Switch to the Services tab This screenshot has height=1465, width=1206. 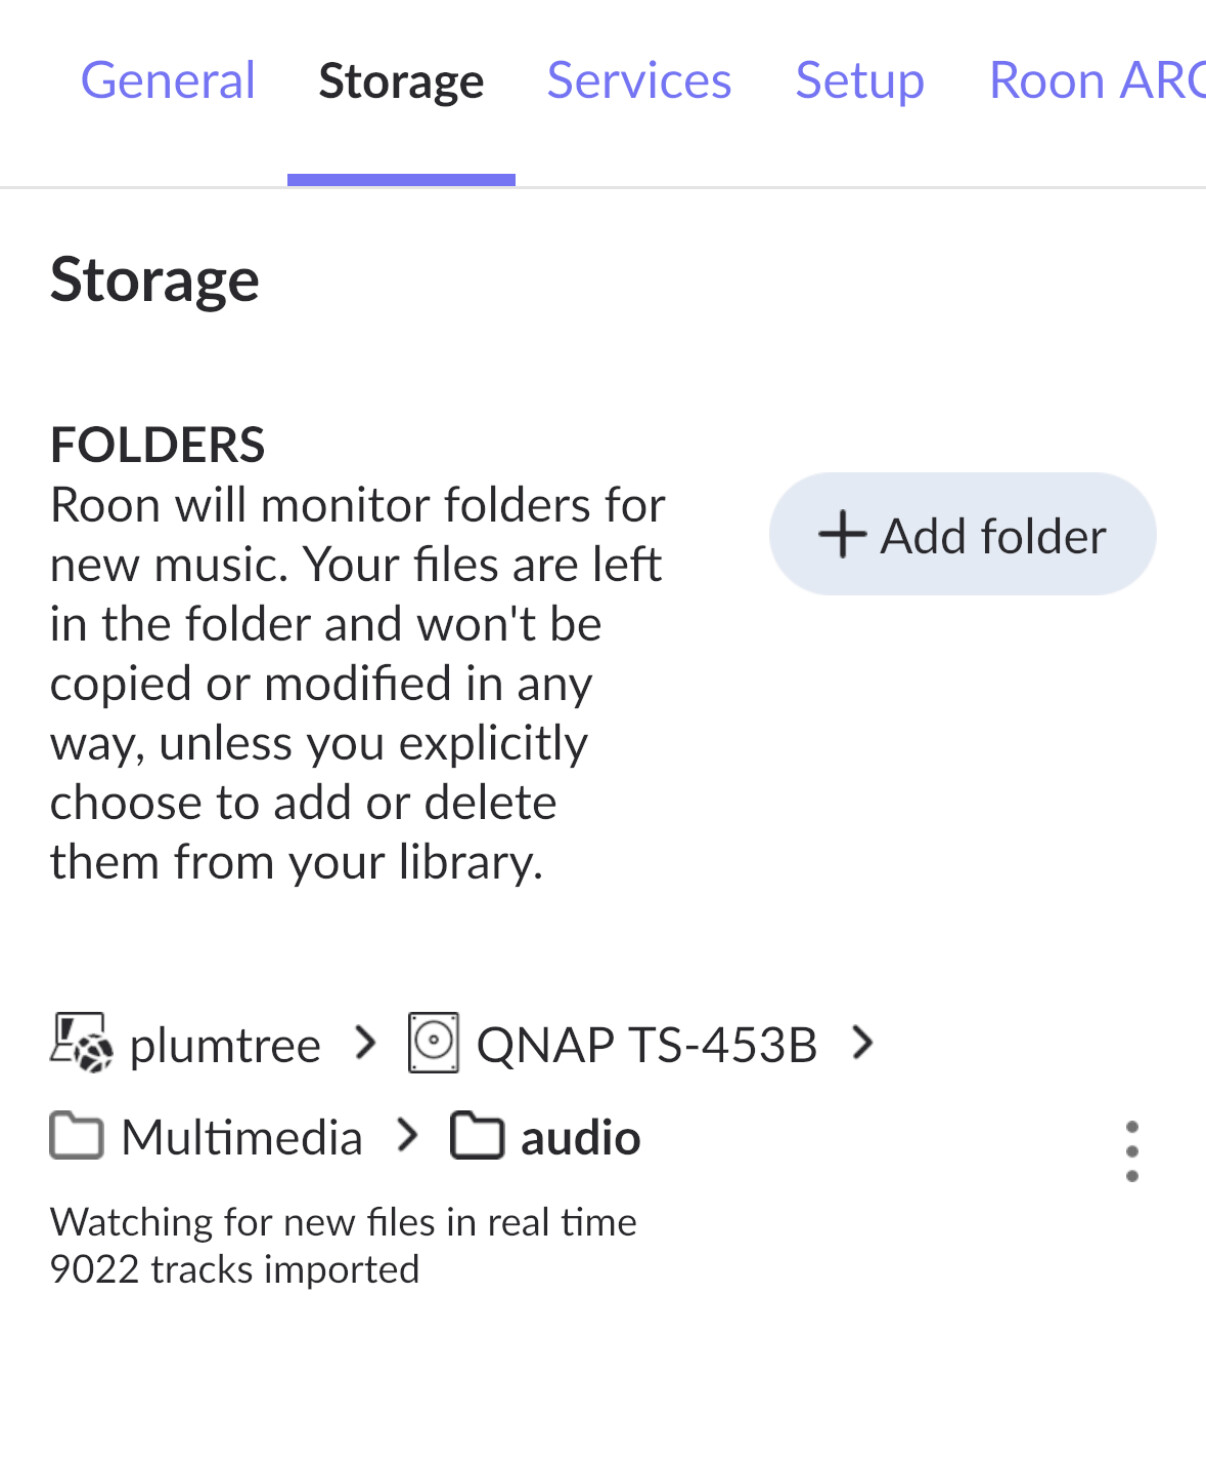click(x=639, y=81)
